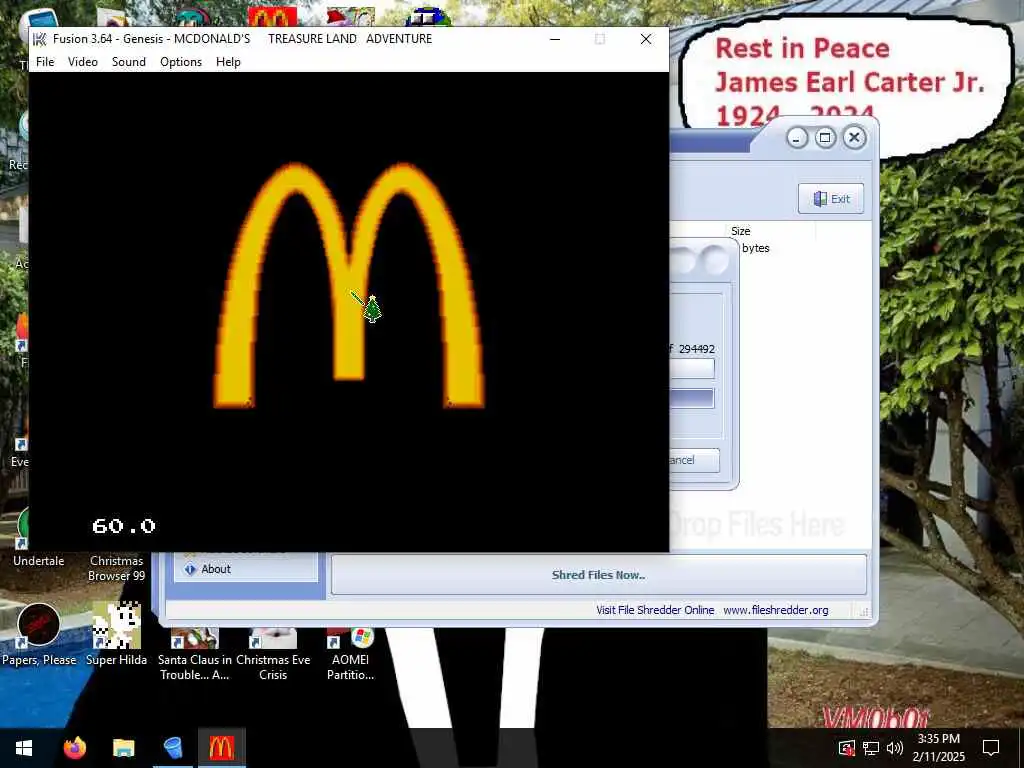The height and width of the screenshot is (768, 1024).
Task: Click the upper progress bar in shredding dialog
Action: (x=692, y=368)
